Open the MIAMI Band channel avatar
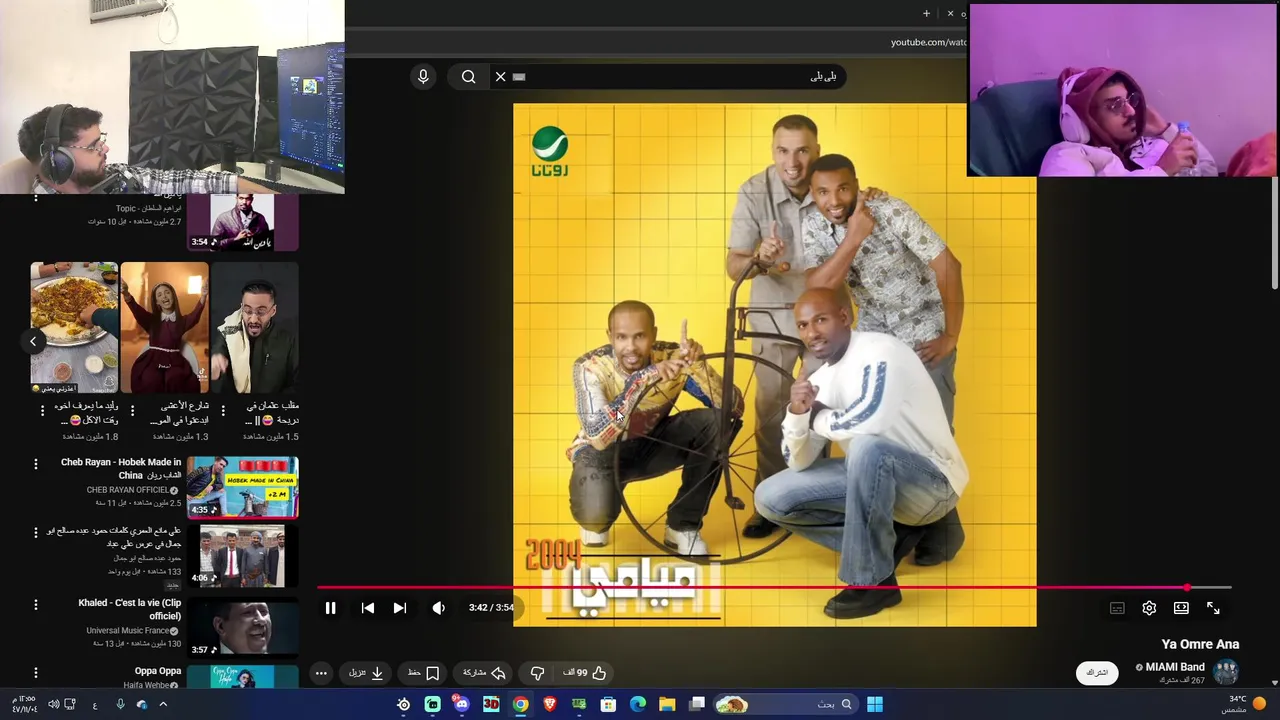The image size is (1280, 720). click(x=1226, y=673)
